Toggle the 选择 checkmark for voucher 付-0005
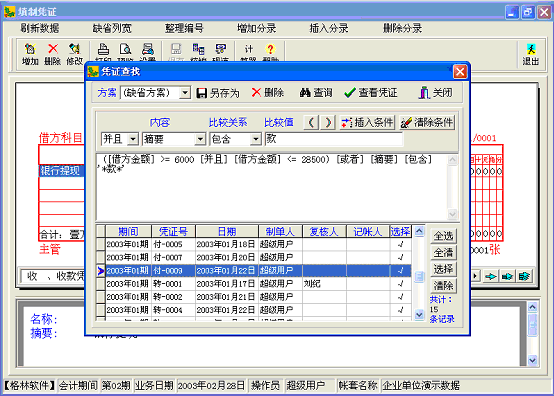 tap(400, 244)
